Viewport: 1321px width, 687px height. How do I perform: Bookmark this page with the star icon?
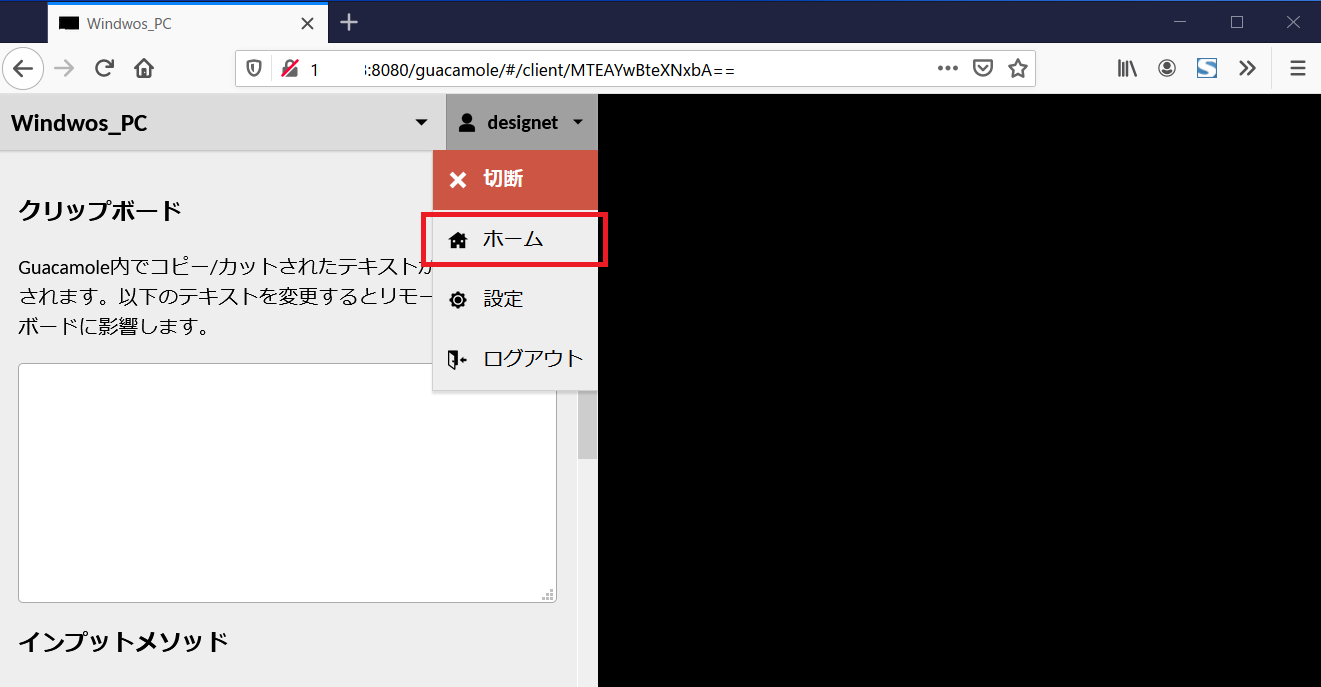pos(1017,68)
